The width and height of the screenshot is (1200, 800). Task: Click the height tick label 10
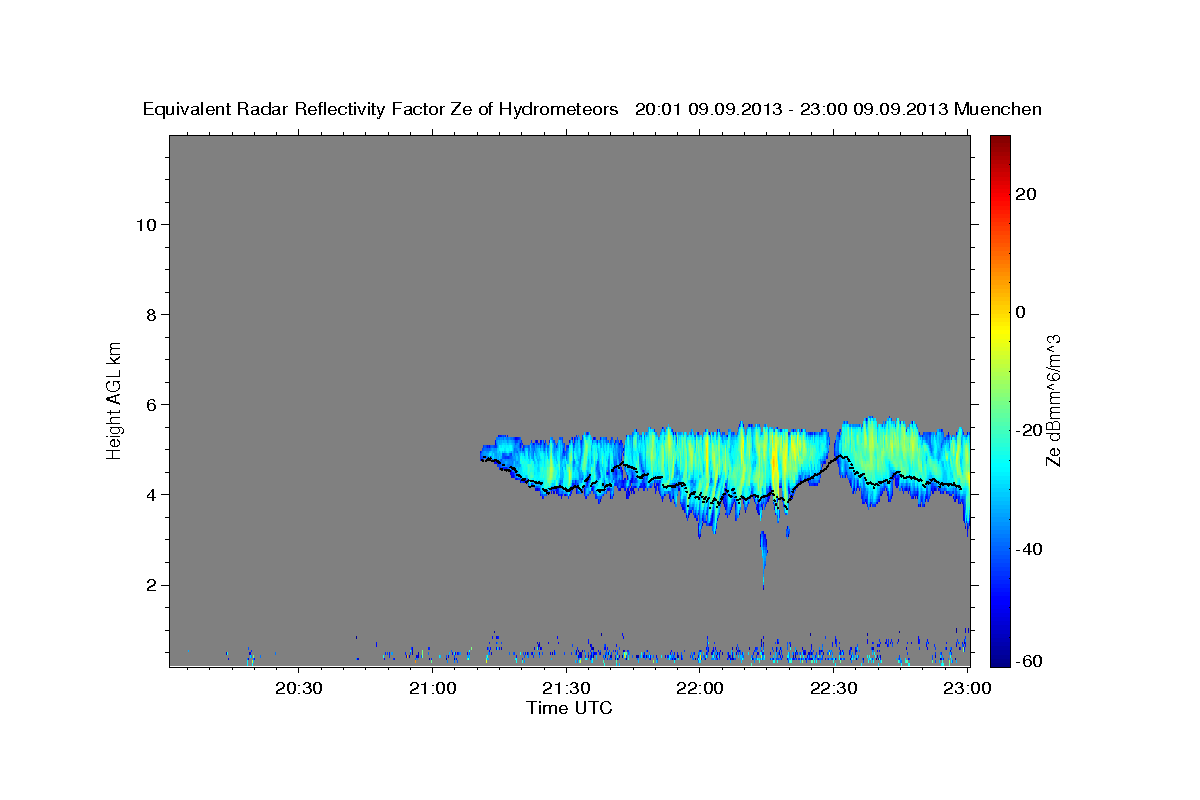point(145,224)
